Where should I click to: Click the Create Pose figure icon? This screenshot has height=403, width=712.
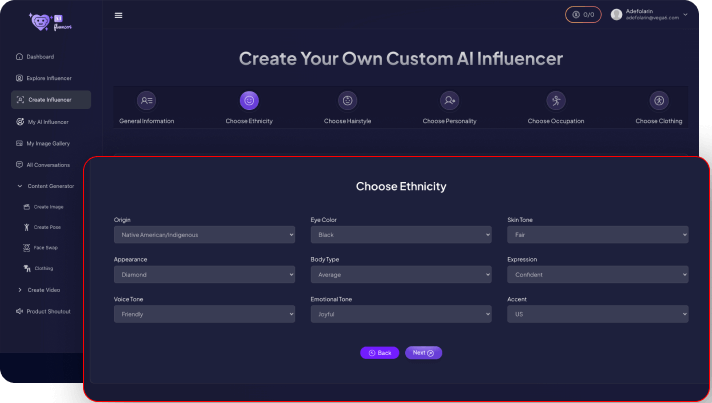point(26,227)
